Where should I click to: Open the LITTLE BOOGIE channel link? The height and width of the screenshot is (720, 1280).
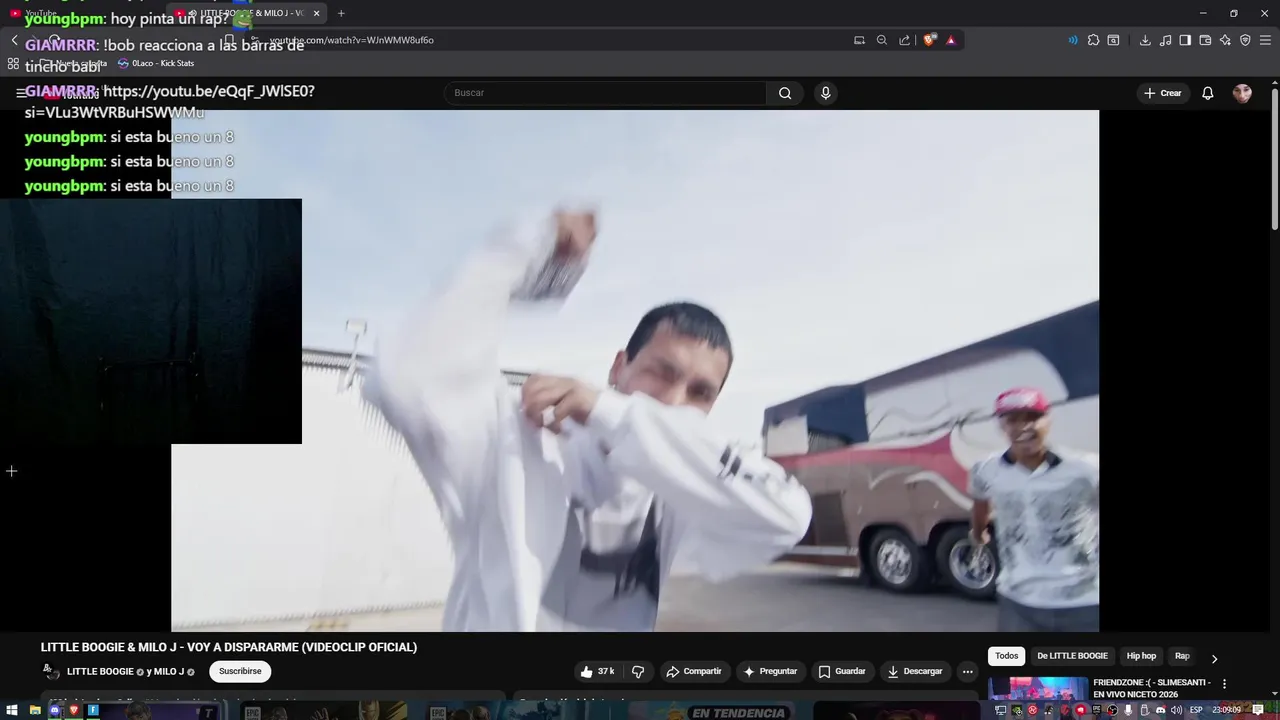coord(100,672)
